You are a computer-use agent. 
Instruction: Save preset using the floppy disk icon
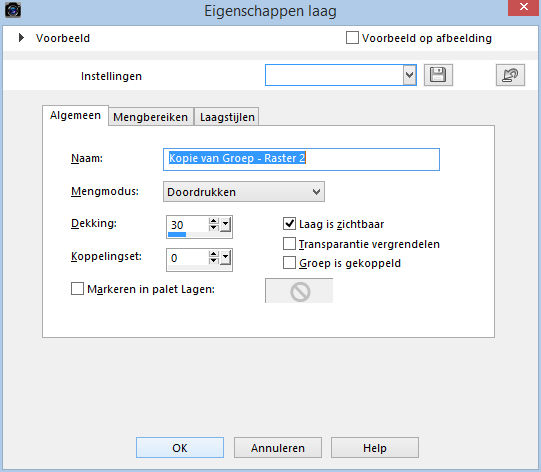[438, 75]
